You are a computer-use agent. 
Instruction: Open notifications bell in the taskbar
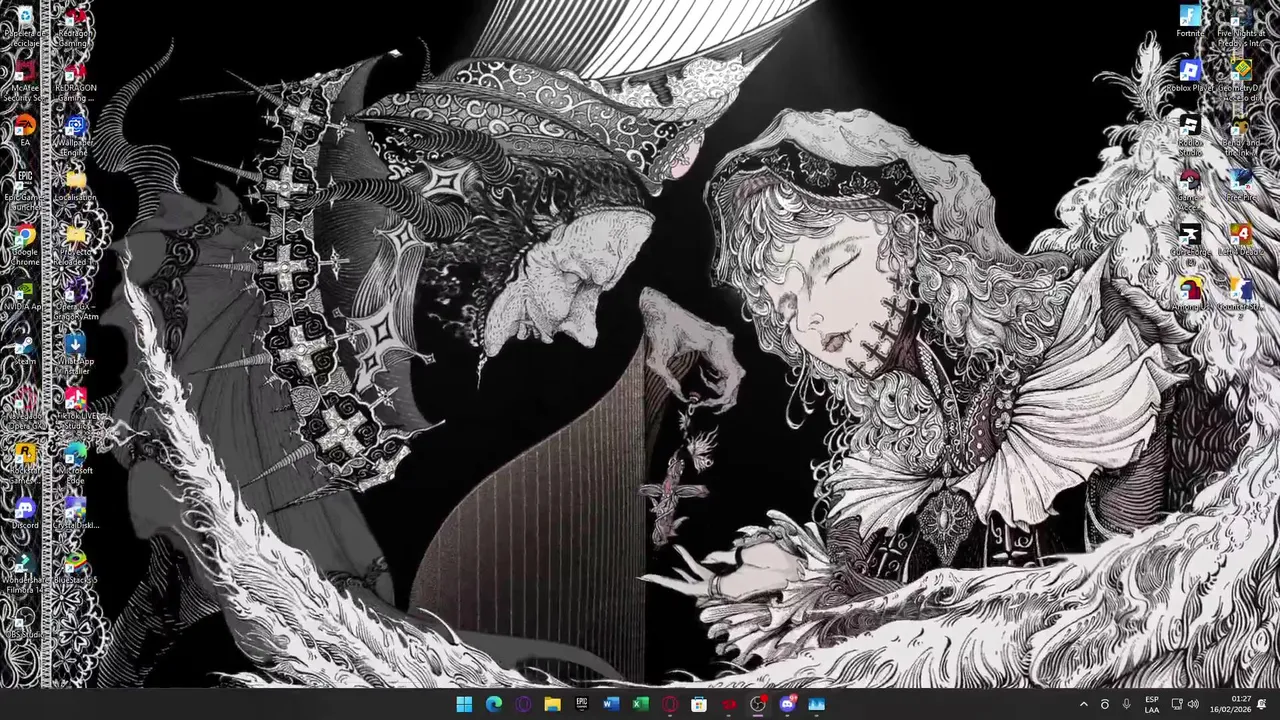(1263, 704)
